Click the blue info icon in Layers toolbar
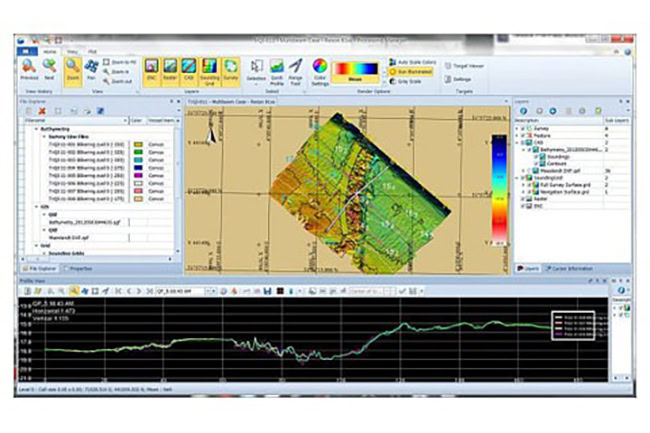The height and width of the screenshot is (433, 650). [524, 111]
